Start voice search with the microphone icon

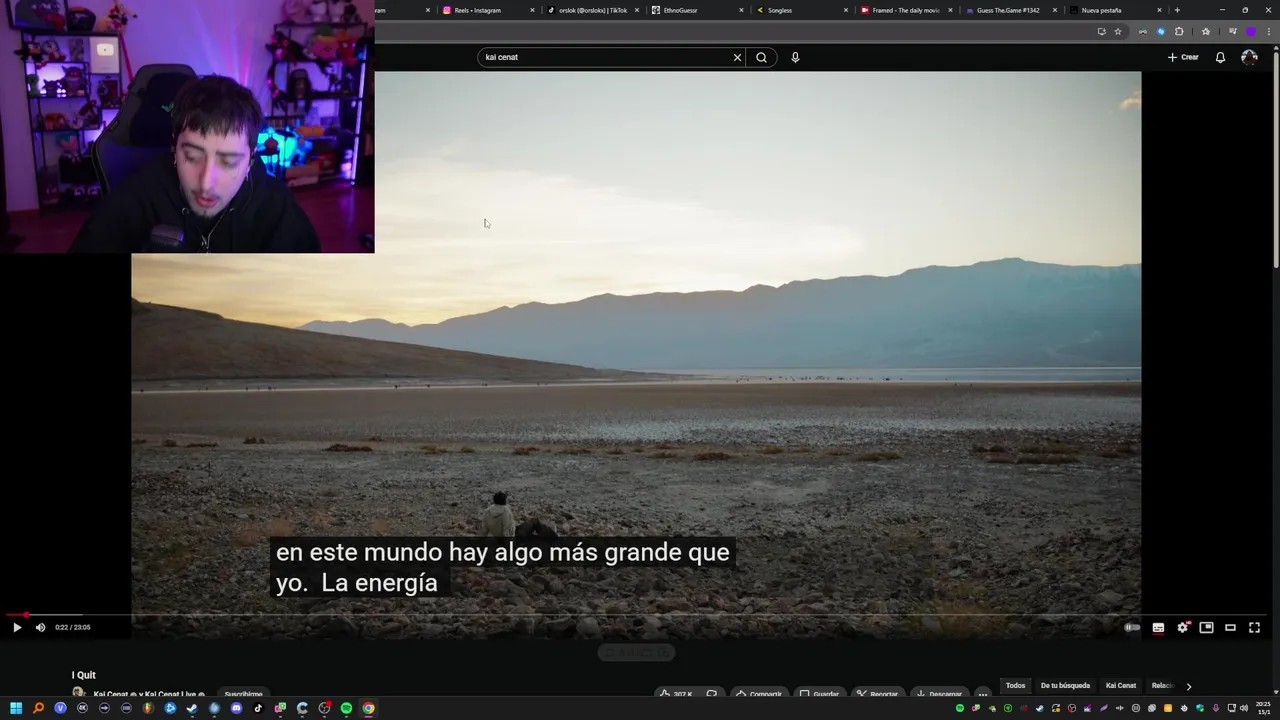795,57
